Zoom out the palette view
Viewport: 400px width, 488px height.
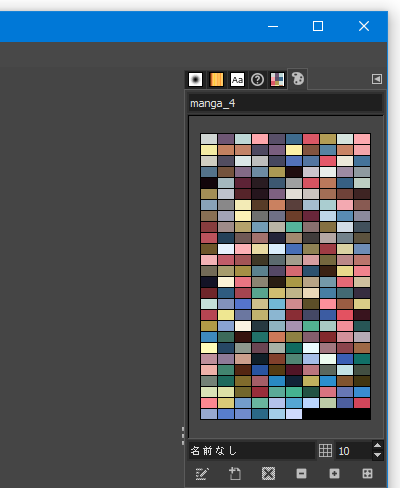301,474
